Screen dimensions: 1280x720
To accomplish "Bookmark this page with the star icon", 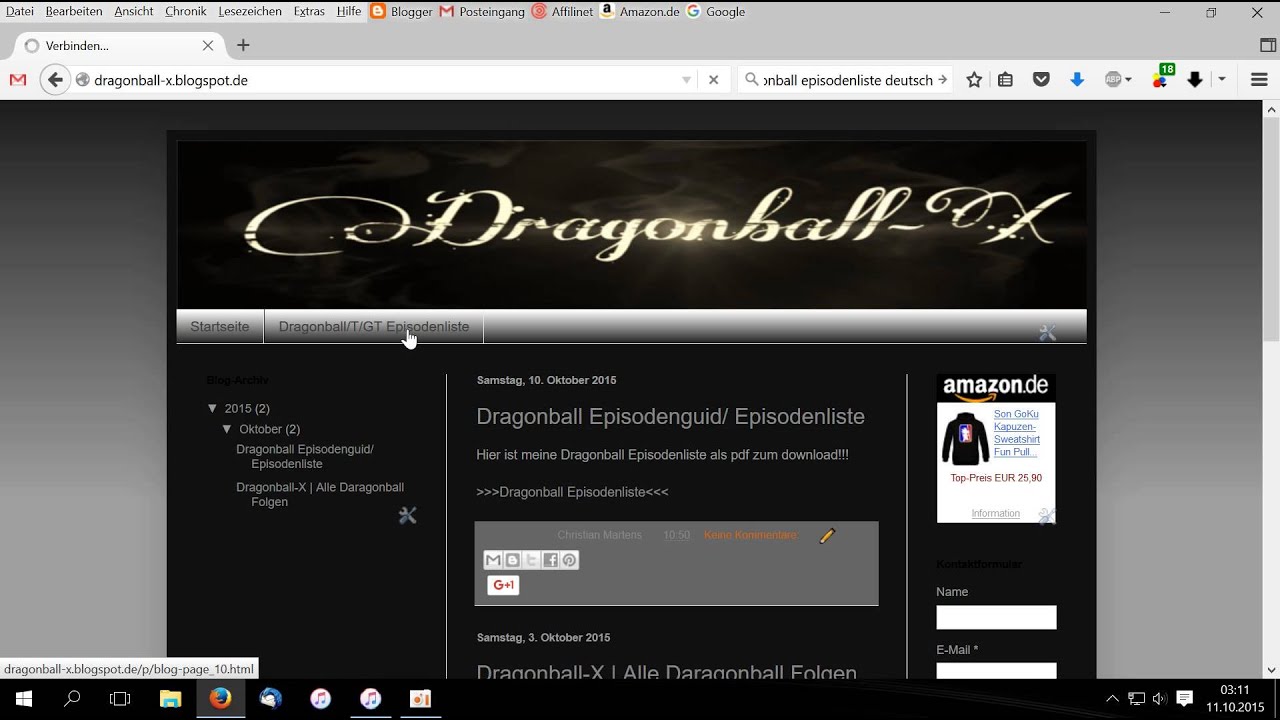I will tap(974, 80).
